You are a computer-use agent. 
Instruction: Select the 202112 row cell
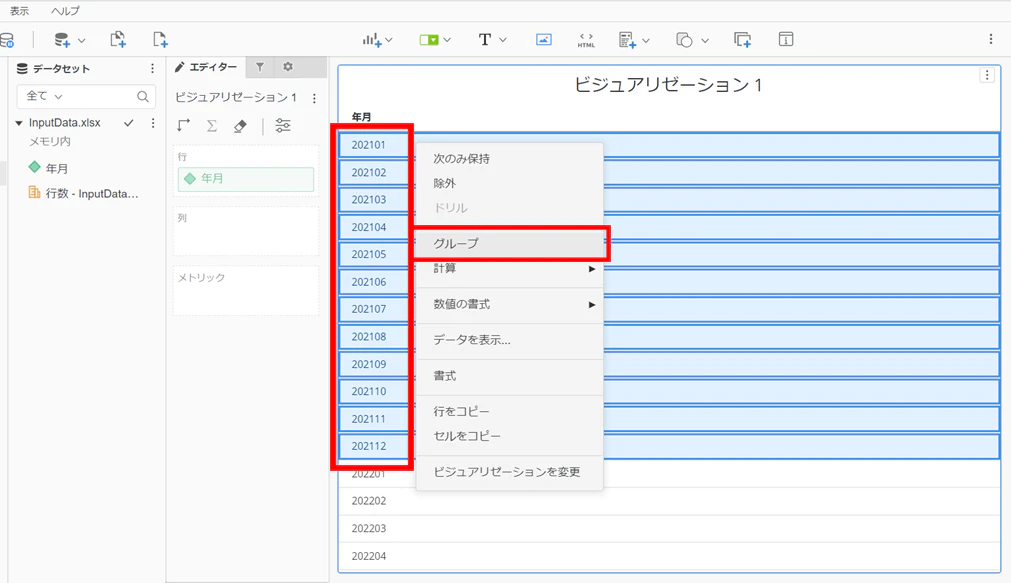point(369,446)
